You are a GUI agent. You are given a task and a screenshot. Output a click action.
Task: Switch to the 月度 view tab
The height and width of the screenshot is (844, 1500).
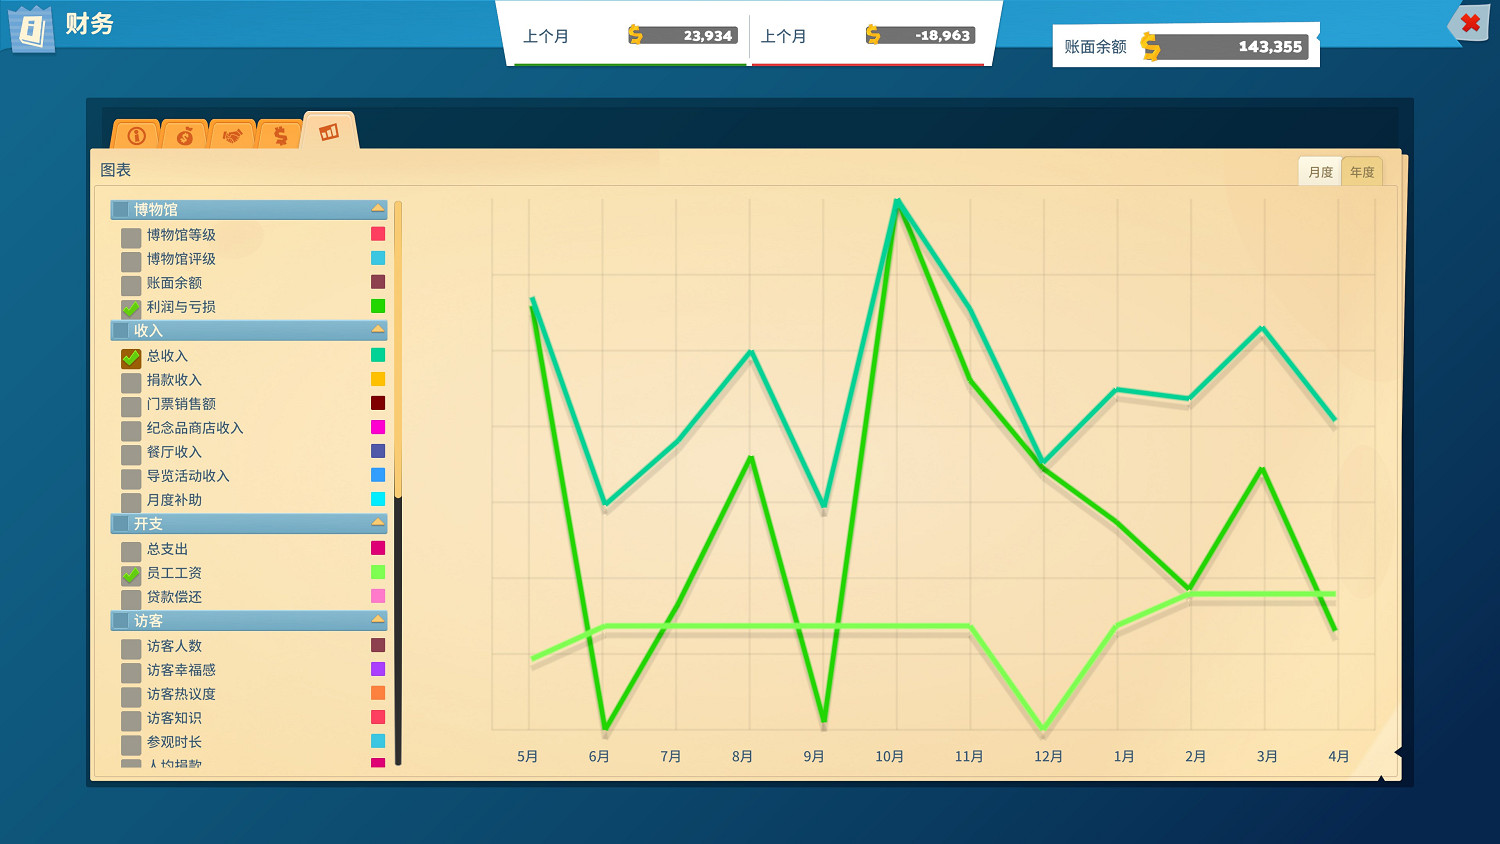point(1320,172)
